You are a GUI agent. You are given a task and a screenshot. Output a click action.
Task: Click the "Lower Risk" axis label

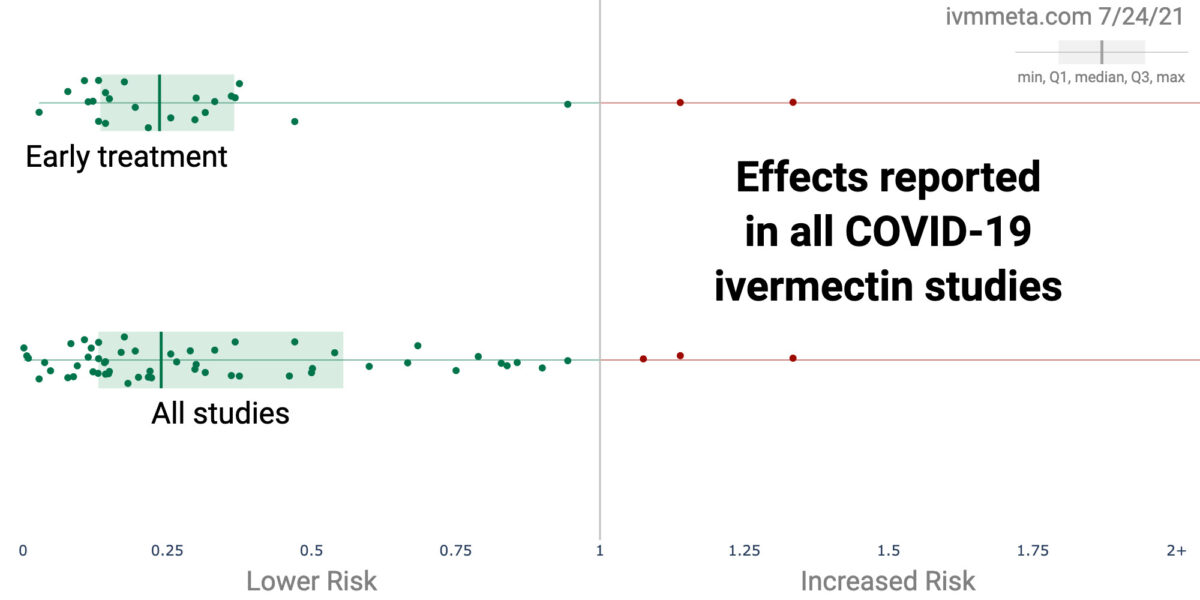tap(312, 580)
